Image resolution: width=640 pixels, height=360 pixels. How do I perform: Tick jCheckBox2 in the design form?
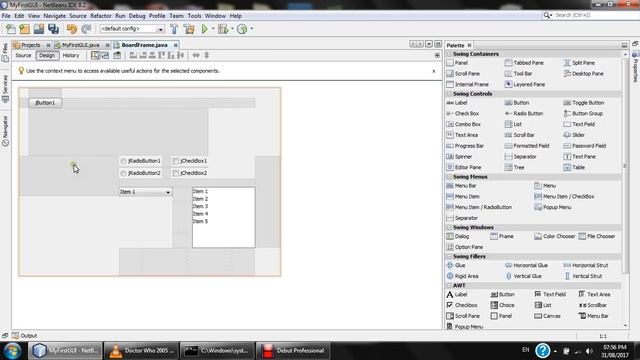[190, 173]
